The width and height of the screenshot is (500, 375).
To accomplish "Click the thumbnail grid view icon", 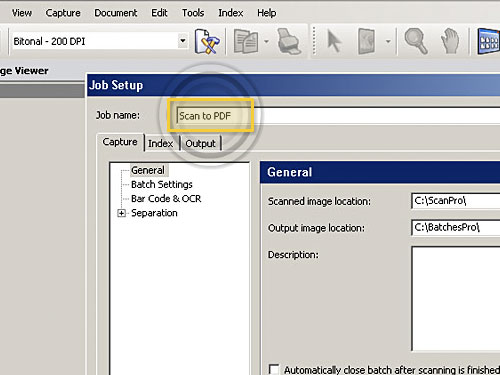I will (489, 42).
